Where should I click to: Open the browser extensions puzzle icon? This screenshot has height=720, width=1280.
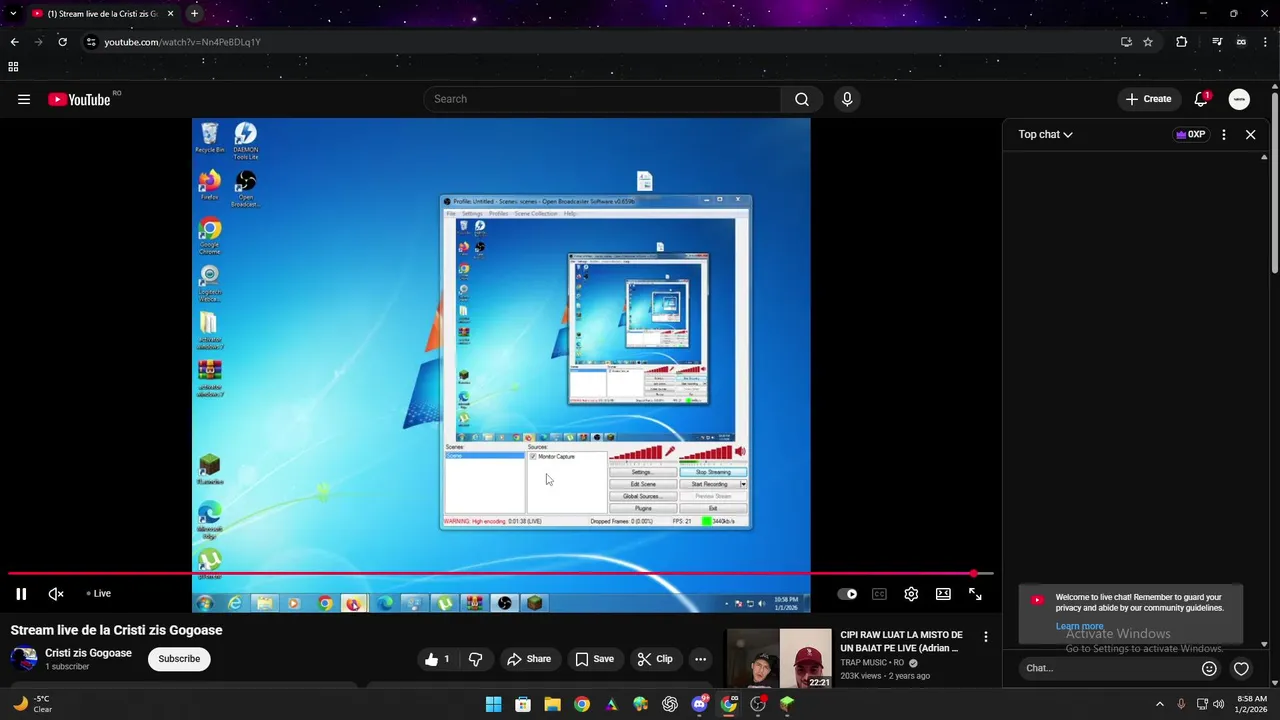(1182, 42)
